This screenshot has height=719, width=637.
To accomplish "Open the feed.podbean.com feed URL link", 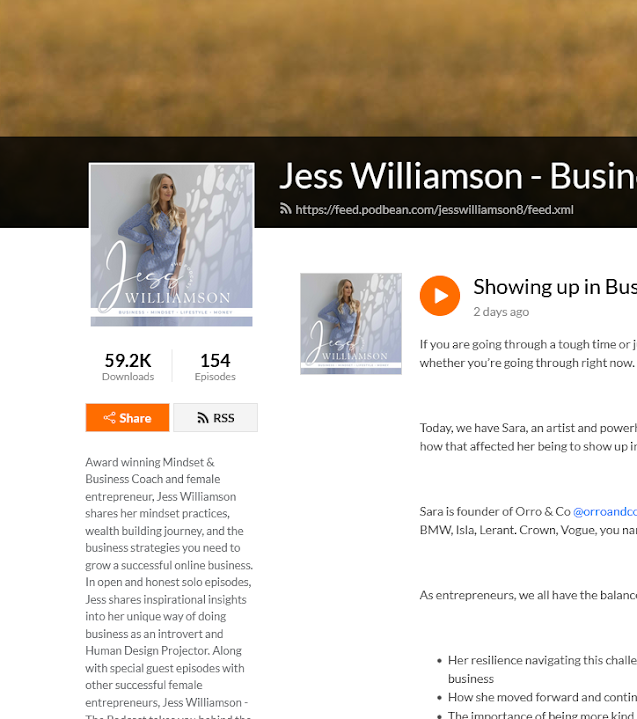I will (434, 210).
